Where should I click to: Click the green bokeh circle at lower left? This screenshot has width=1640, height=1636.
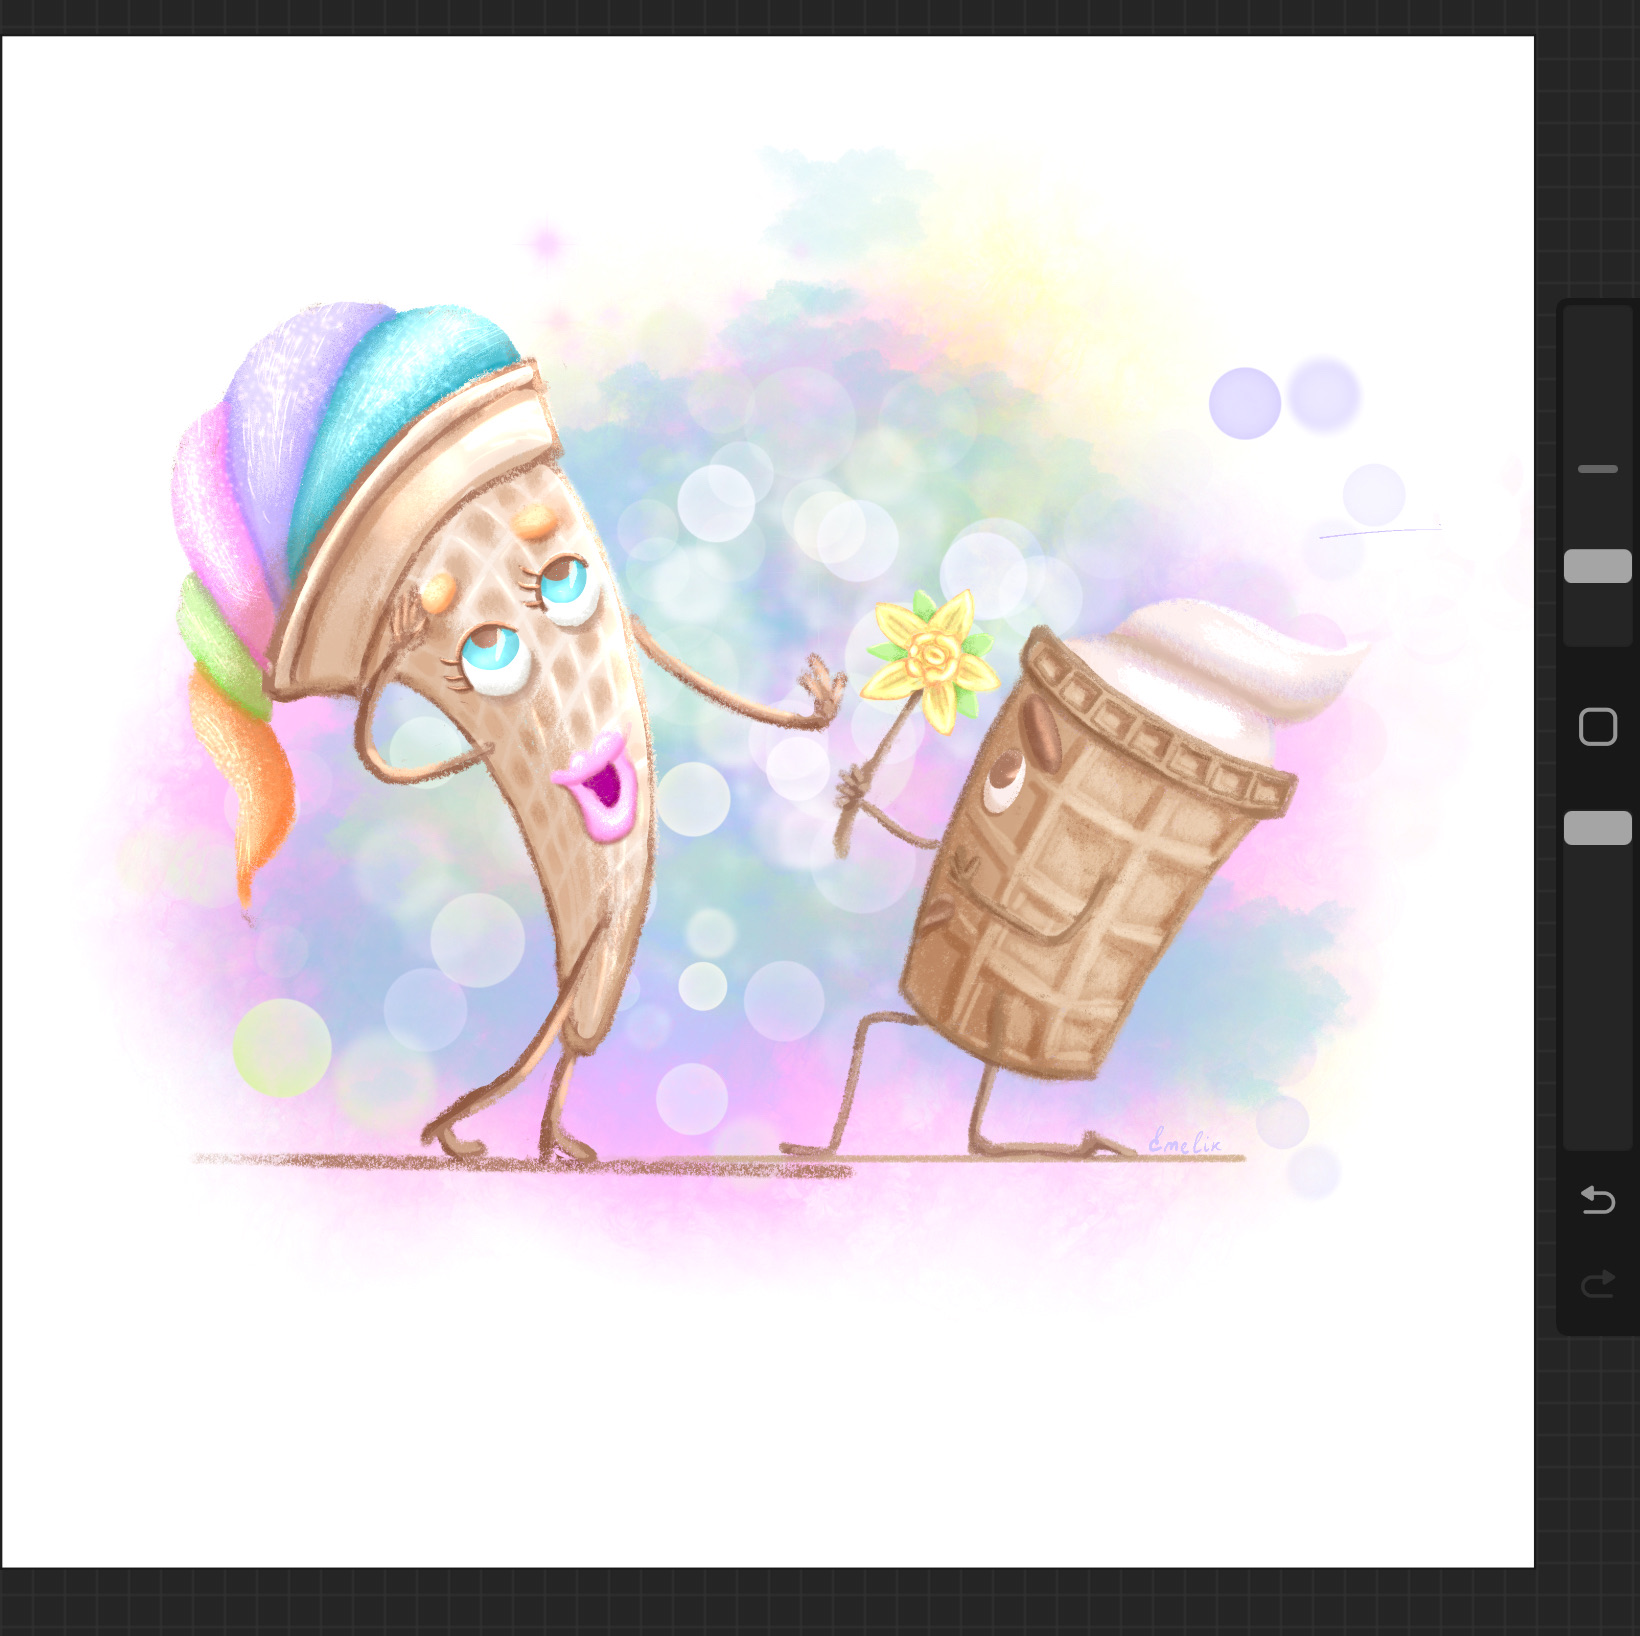pos(282,1047)
